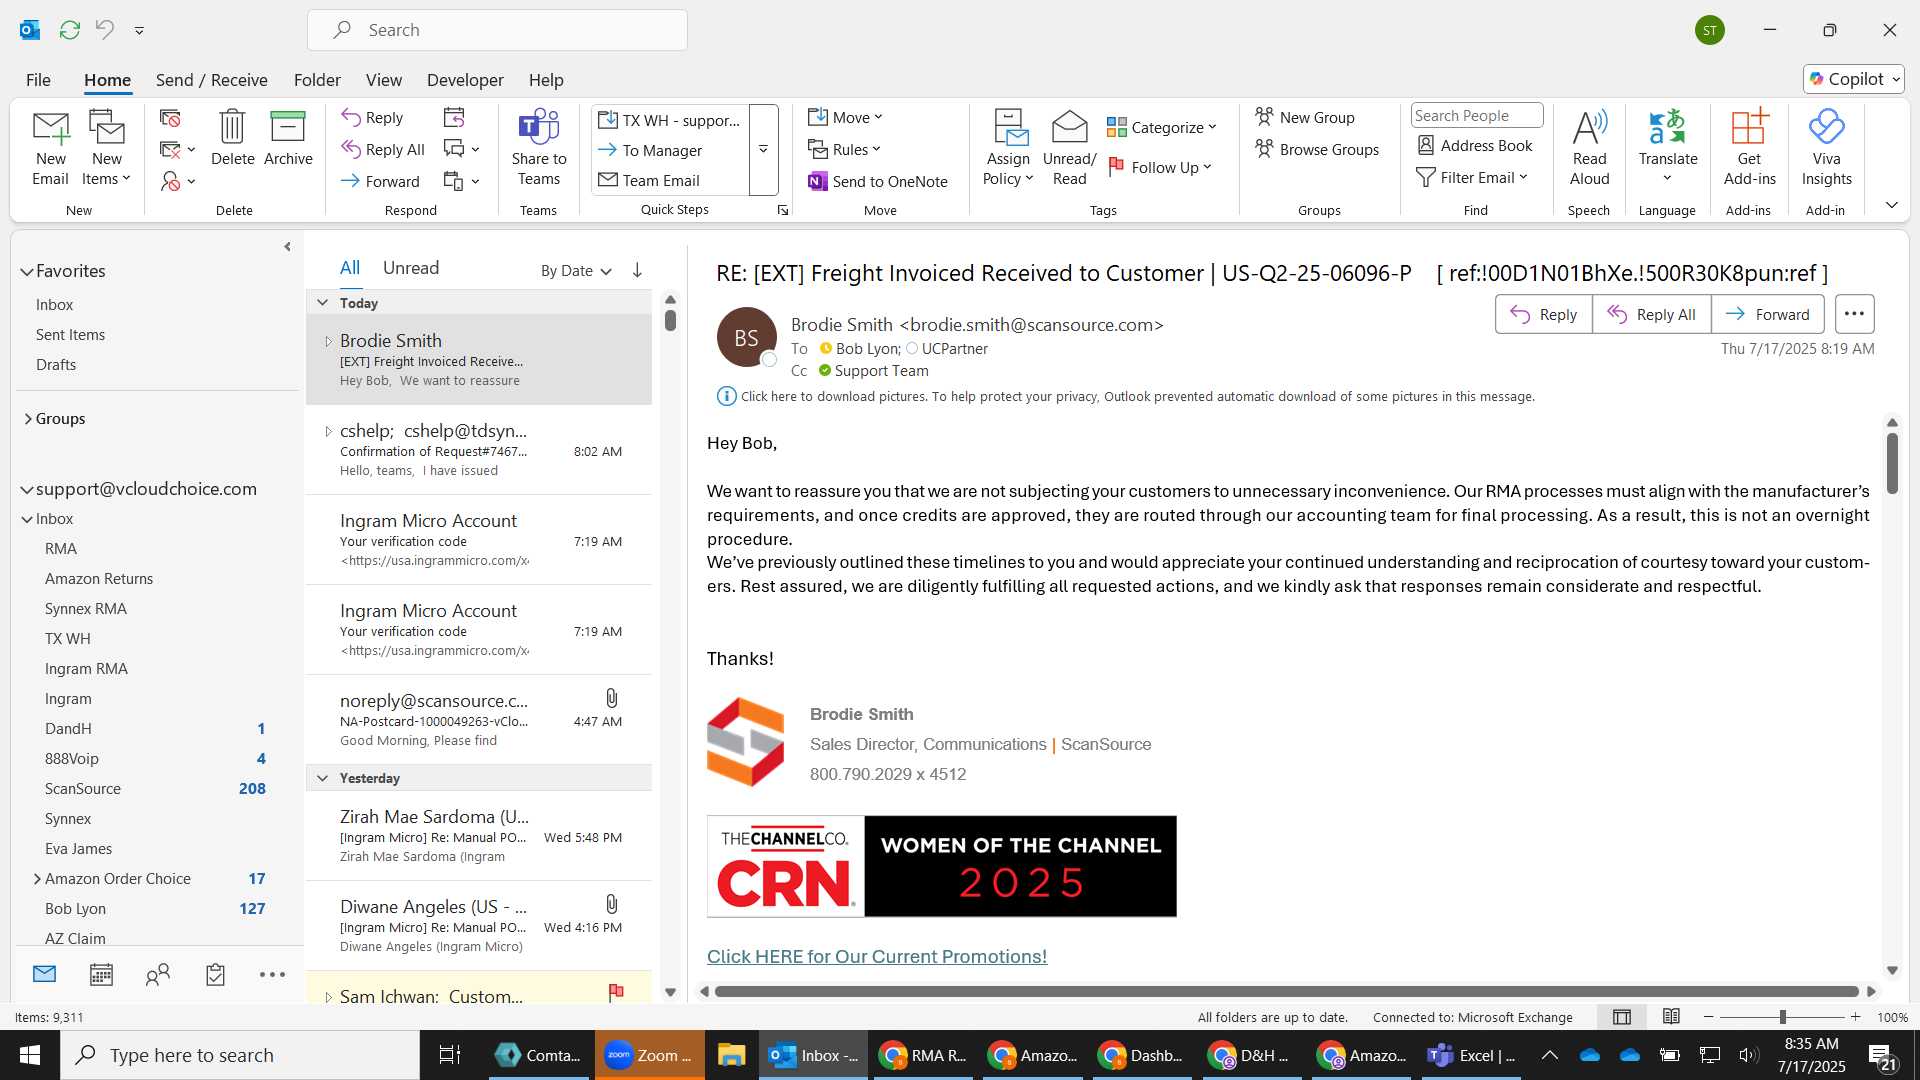
Task: Click the top Search box
Action: coord(497,30)
